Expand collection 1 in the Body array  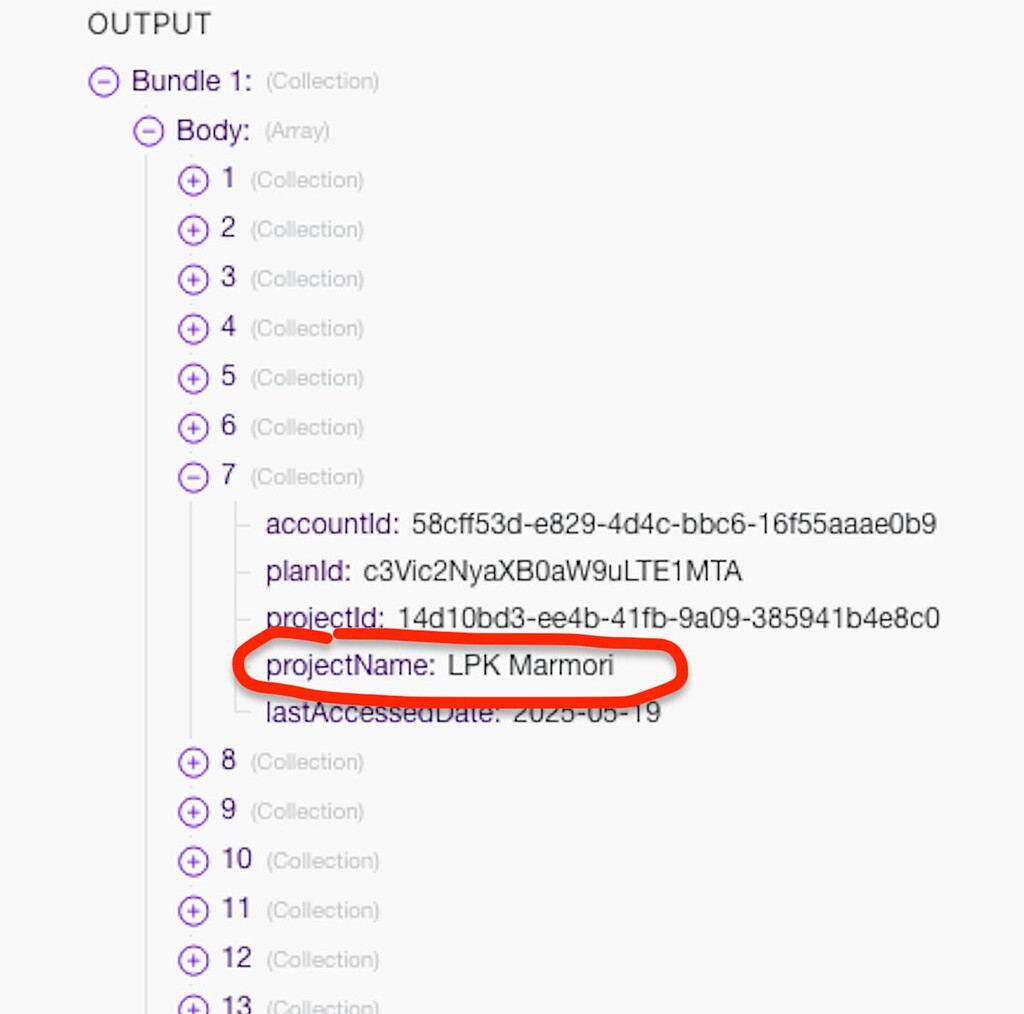[x=192, y=180]
